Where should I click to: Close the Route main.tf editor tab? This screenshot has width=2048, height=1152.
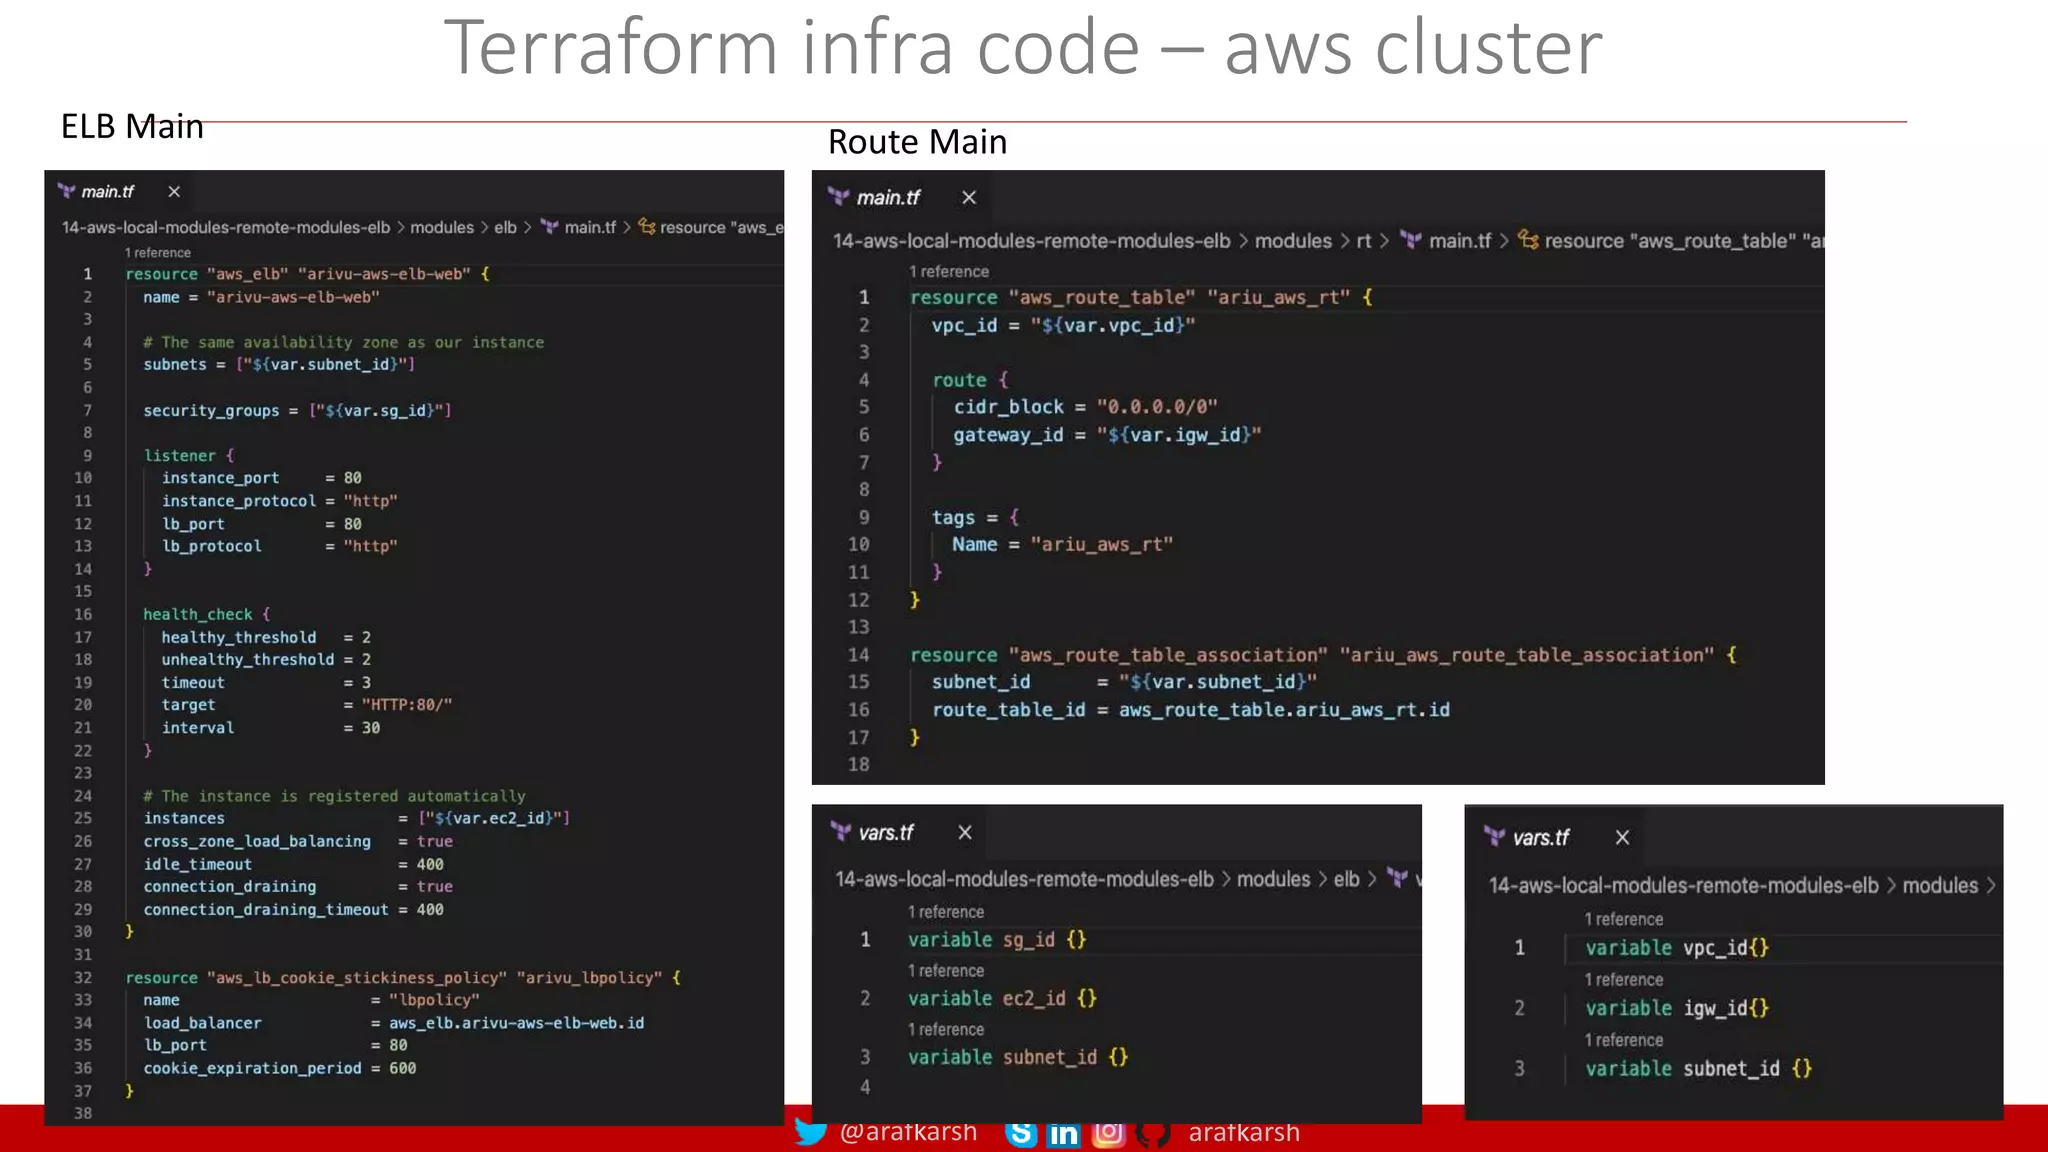tap(968, 197)
